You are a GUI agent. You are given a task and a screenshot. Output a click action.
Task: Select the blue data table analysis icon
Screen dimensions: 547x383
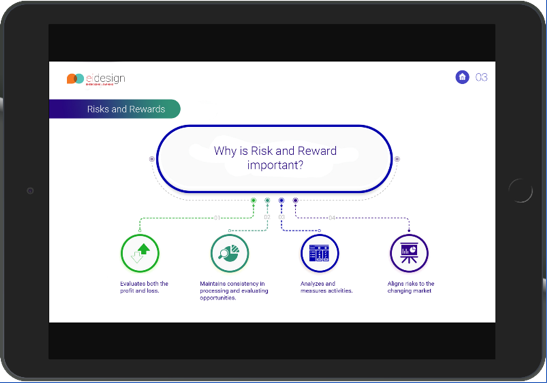coord(320,253)
